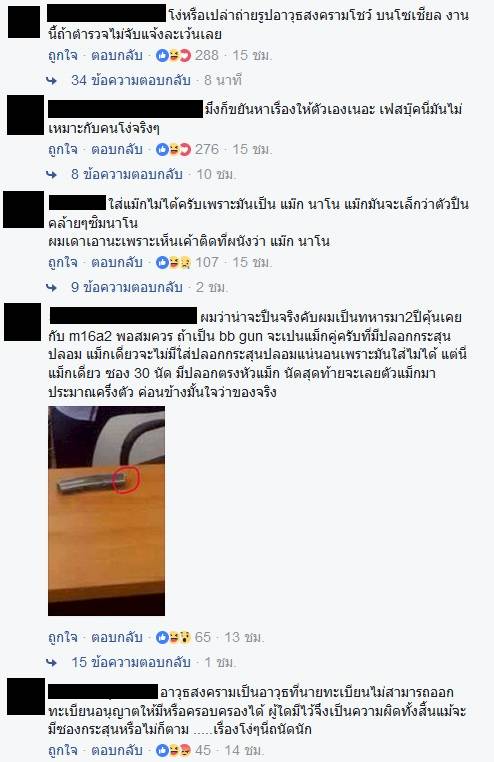
Task: Expand the 34 ข้อความตอบกลับ replies thread
Action: (x=131, y=80)
